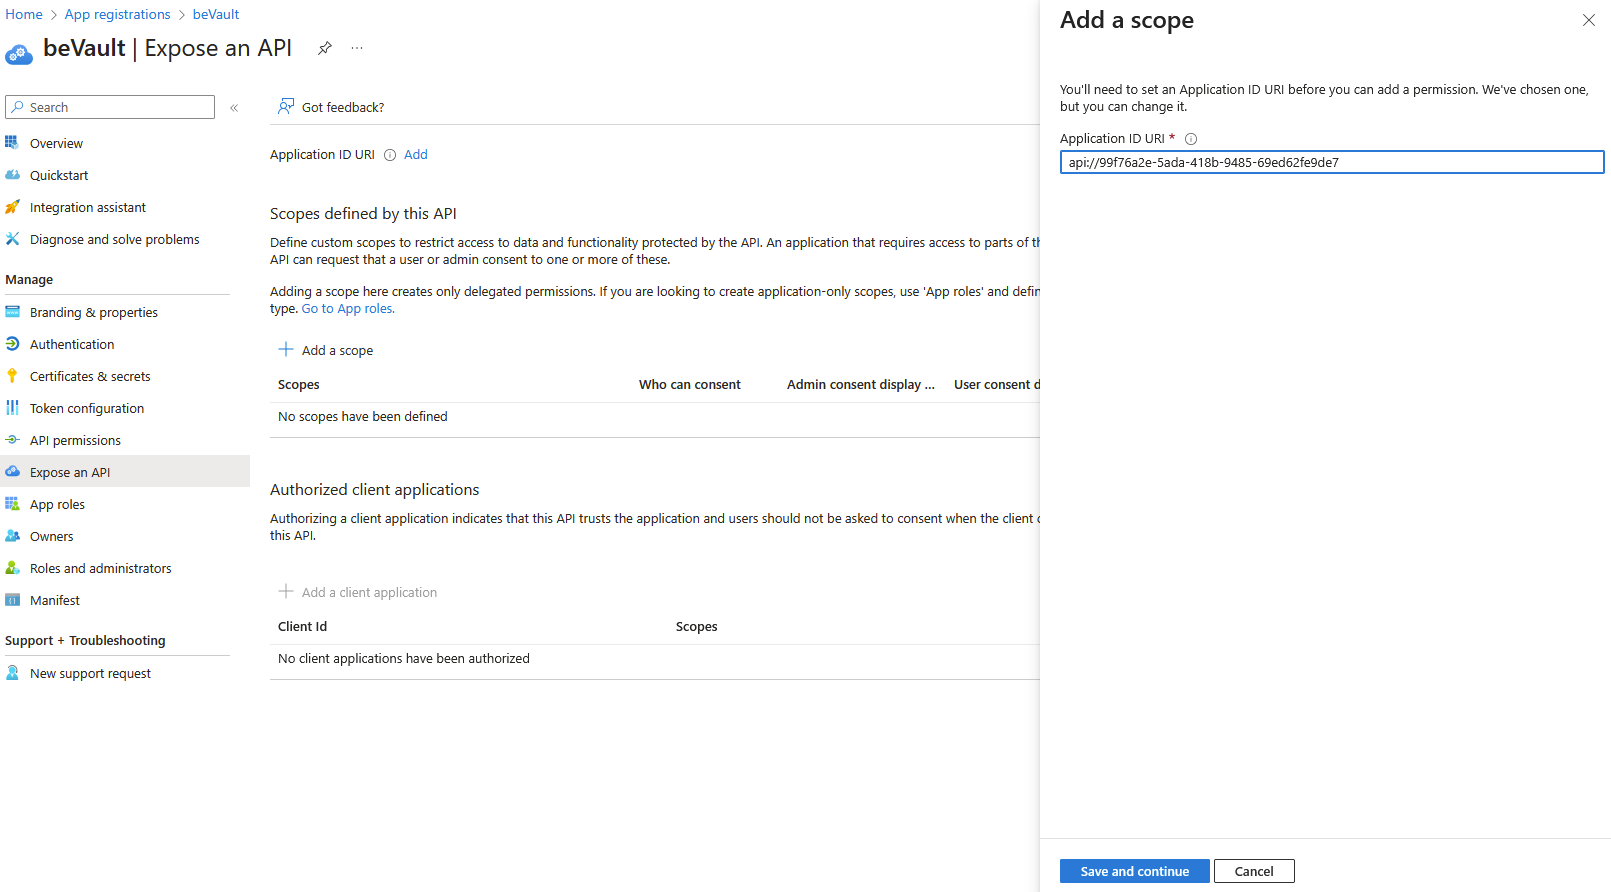
Task: Click the plus icon for Add a scope
Action: point(286,350)
